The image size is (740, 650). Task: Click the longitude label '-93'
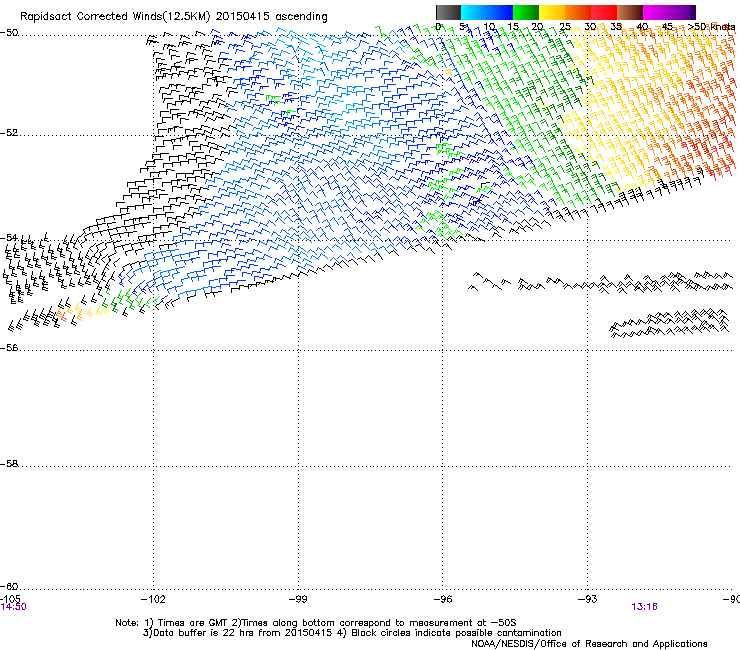(588, 599)
